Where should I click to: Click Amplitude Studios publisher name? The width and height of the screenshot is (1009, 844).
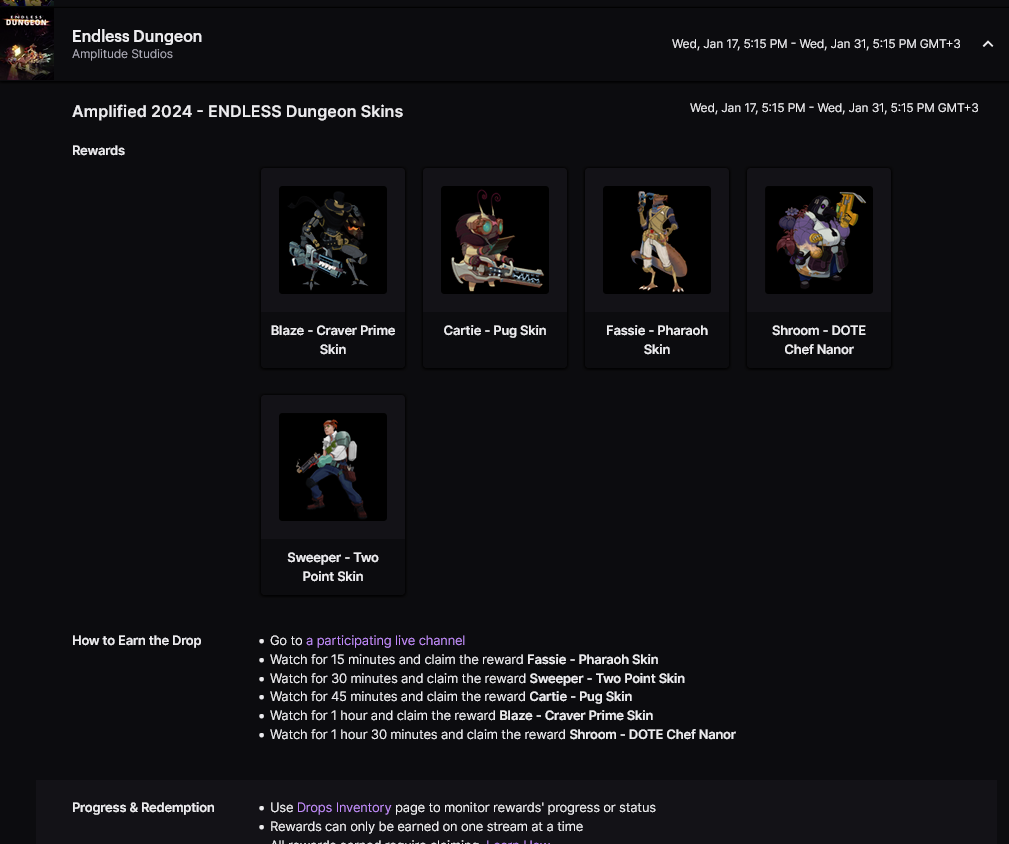point(122,54)
